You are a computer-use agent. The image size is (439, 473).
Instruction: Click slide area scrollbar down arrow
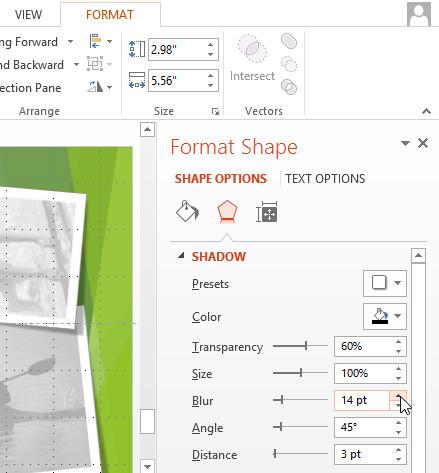tap(148, 466)
